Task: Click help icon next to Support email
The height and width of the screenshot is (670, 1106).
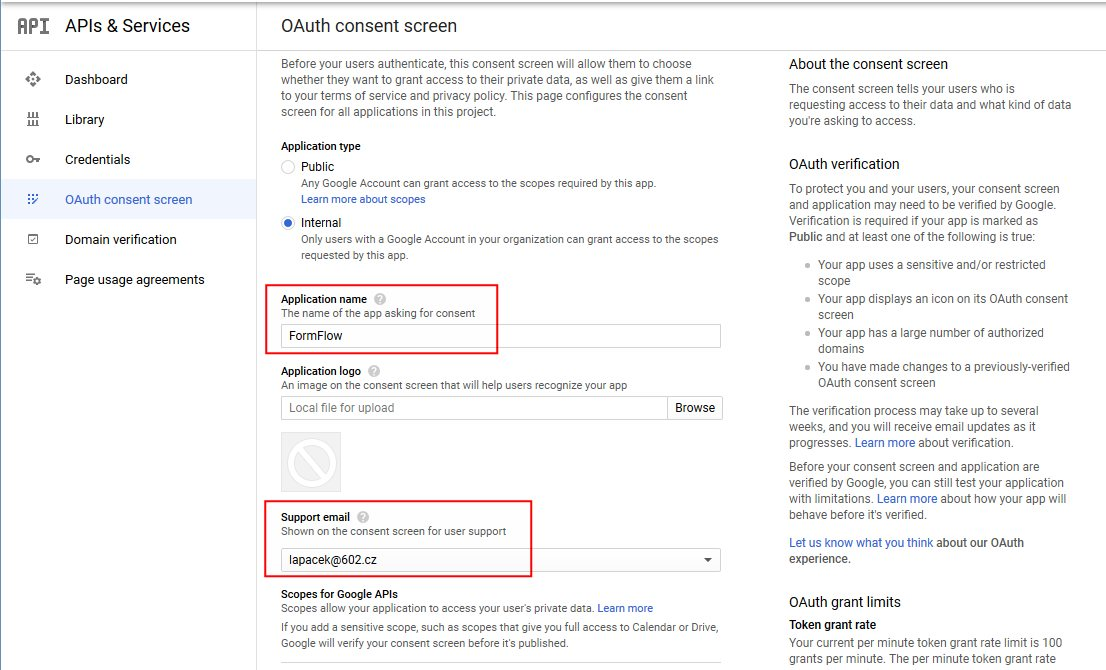Action: (x=363, y=517)
